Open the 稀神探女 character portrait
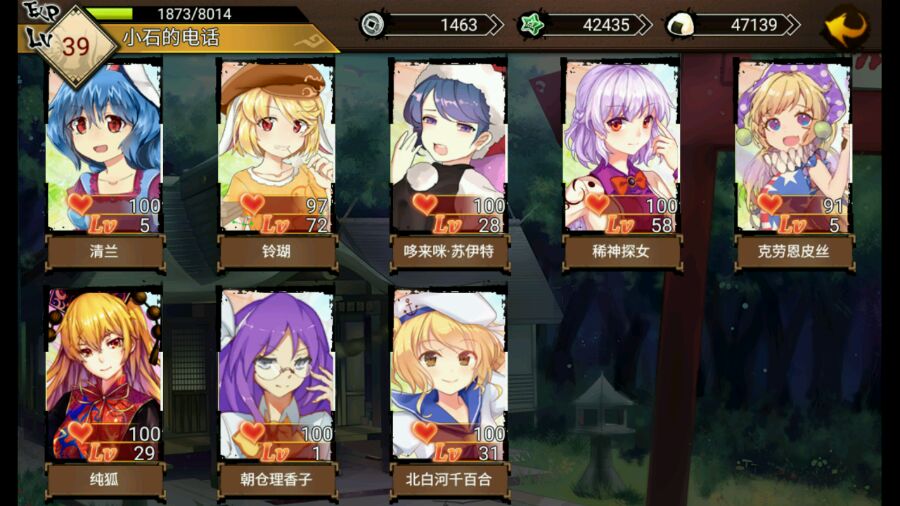The height and width of the screenshot is (506, 900). coord(622,146)
